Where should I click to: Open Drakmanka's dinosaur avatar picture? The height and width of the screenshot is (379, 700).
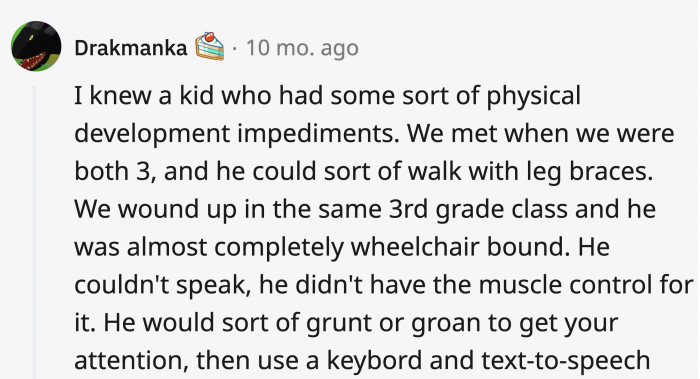coord(36,46)
